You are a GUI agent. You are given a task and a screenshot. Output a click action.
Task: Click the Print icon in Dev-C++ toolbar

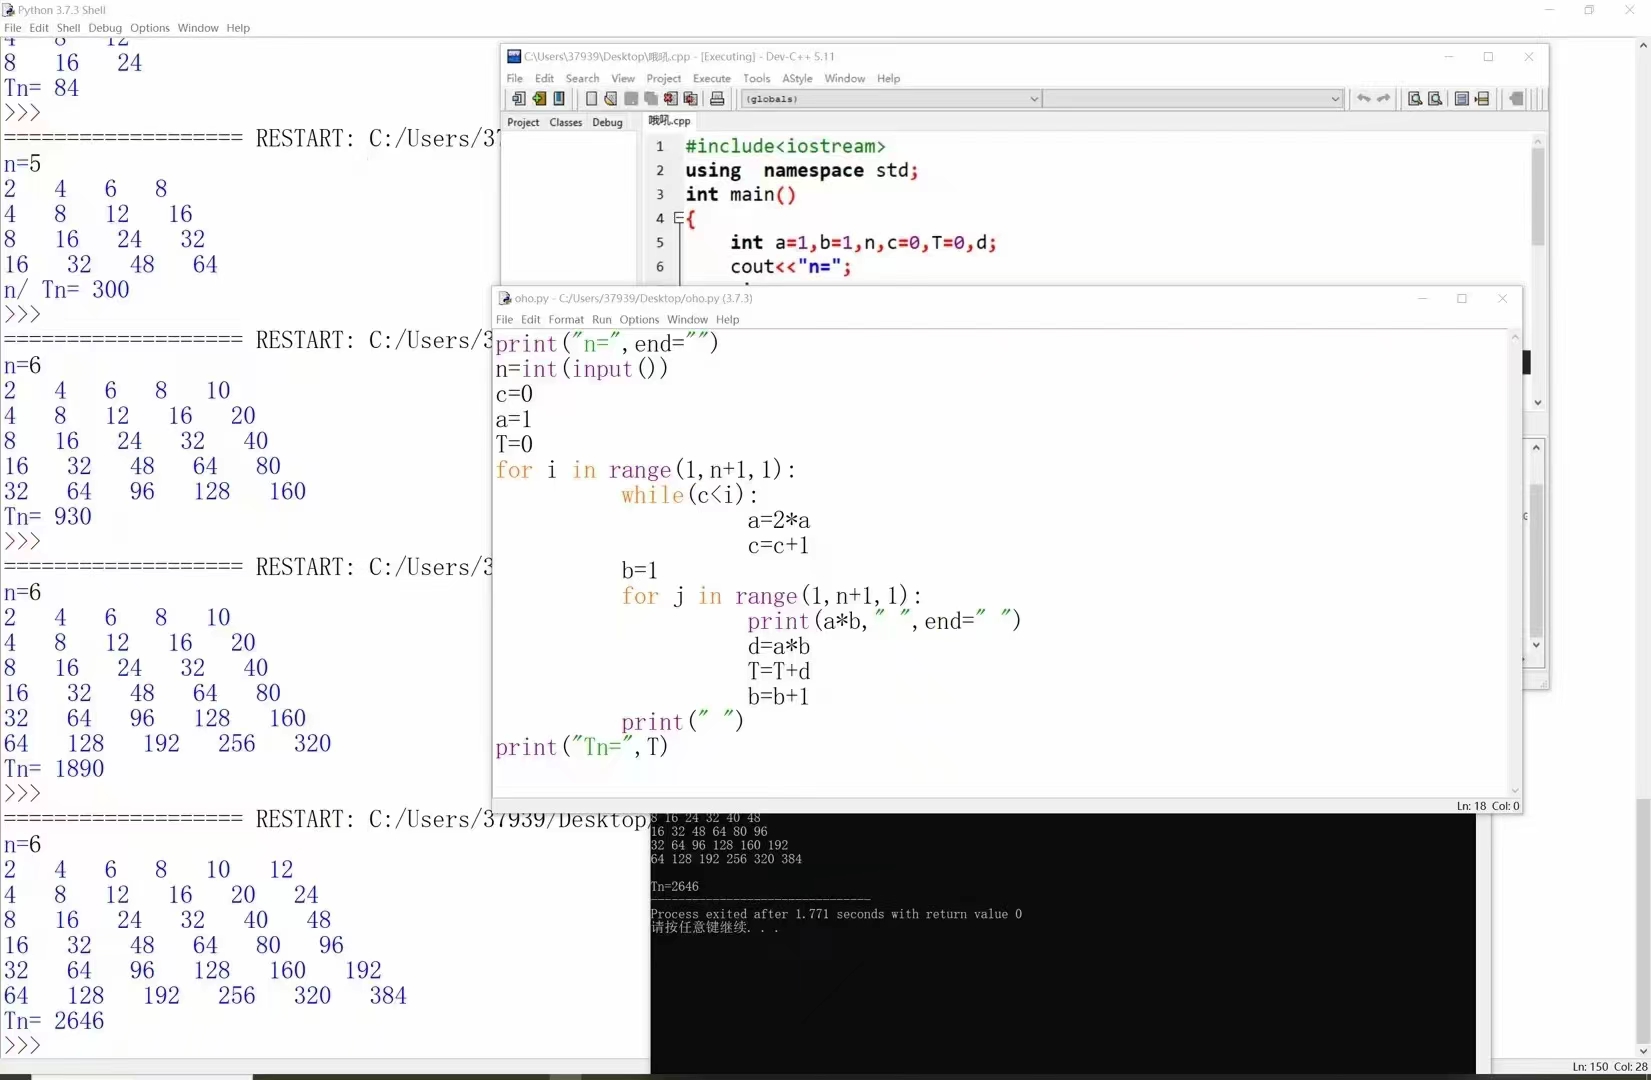tap(717, 99)
